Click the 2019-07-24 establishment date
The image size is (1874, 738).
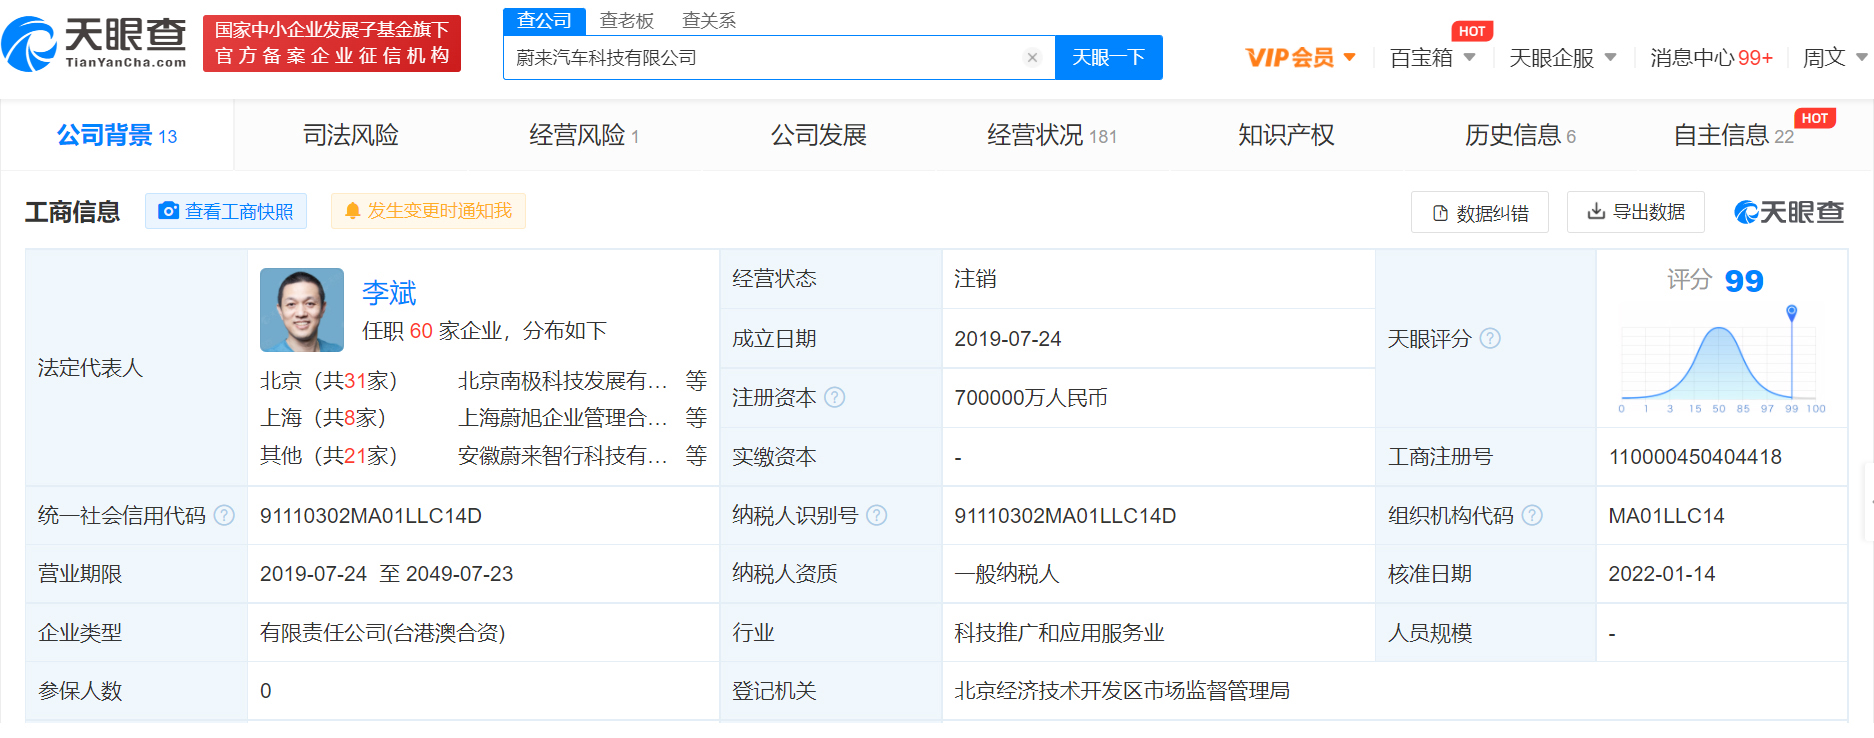[1008, 339]
